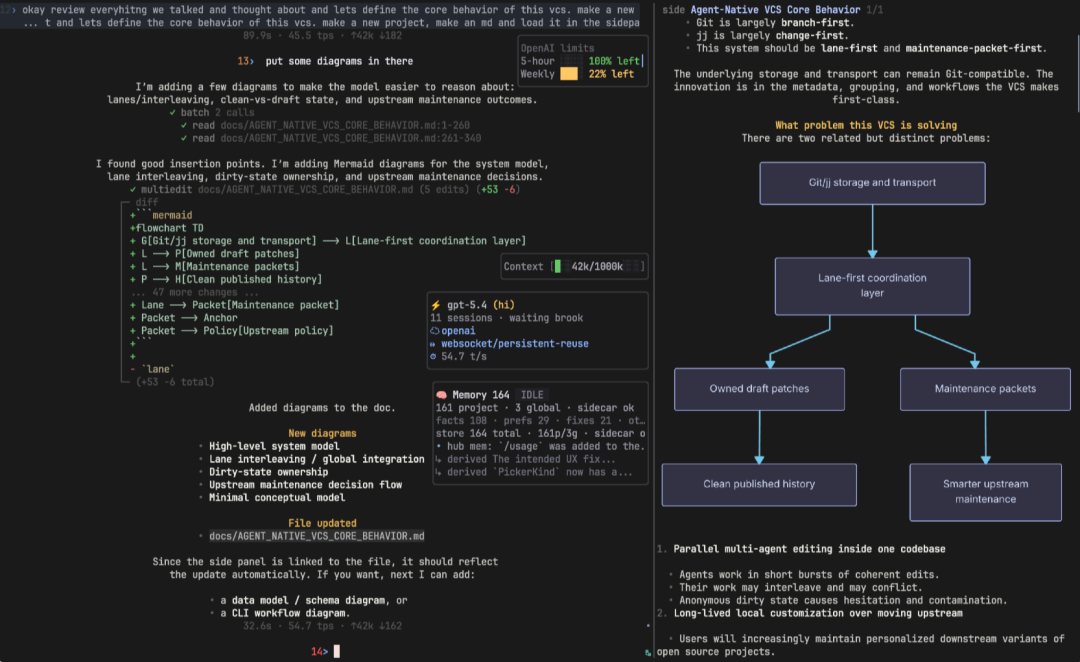The height and width of the screenshot is (662, 1080).
Task: Click 'What problem this VCS is solving' heading
Action: [x=866, y=125]
